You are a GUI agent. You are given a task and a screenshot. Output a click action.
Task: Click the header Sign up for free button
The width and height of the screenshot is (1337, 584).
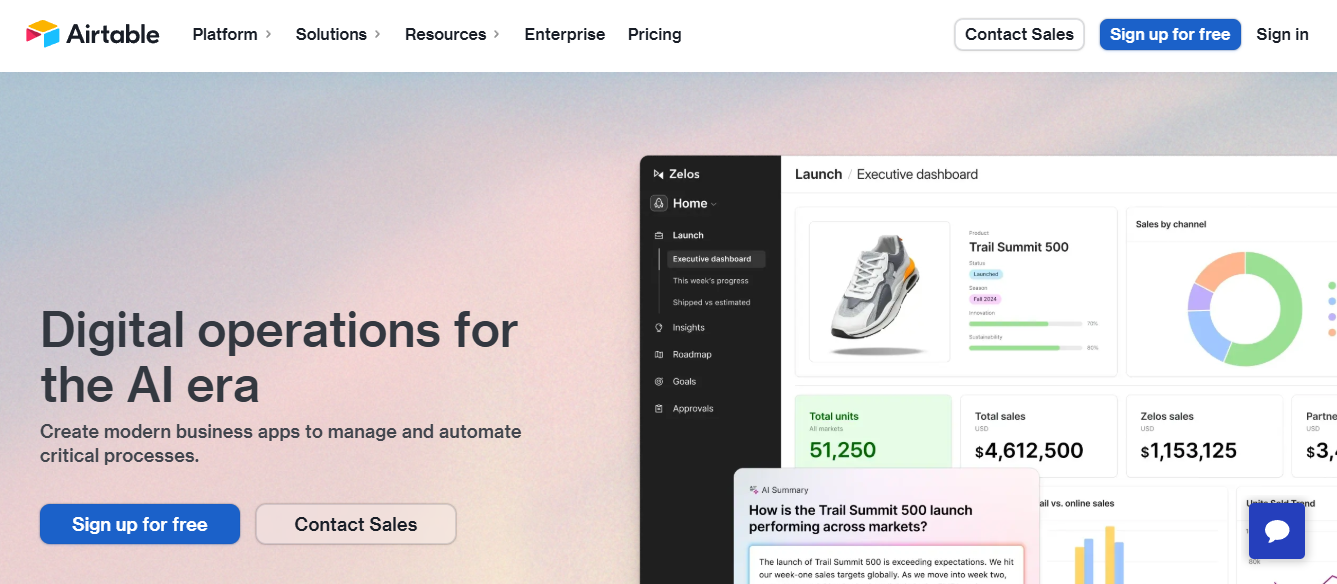[x=1170, y=34]
